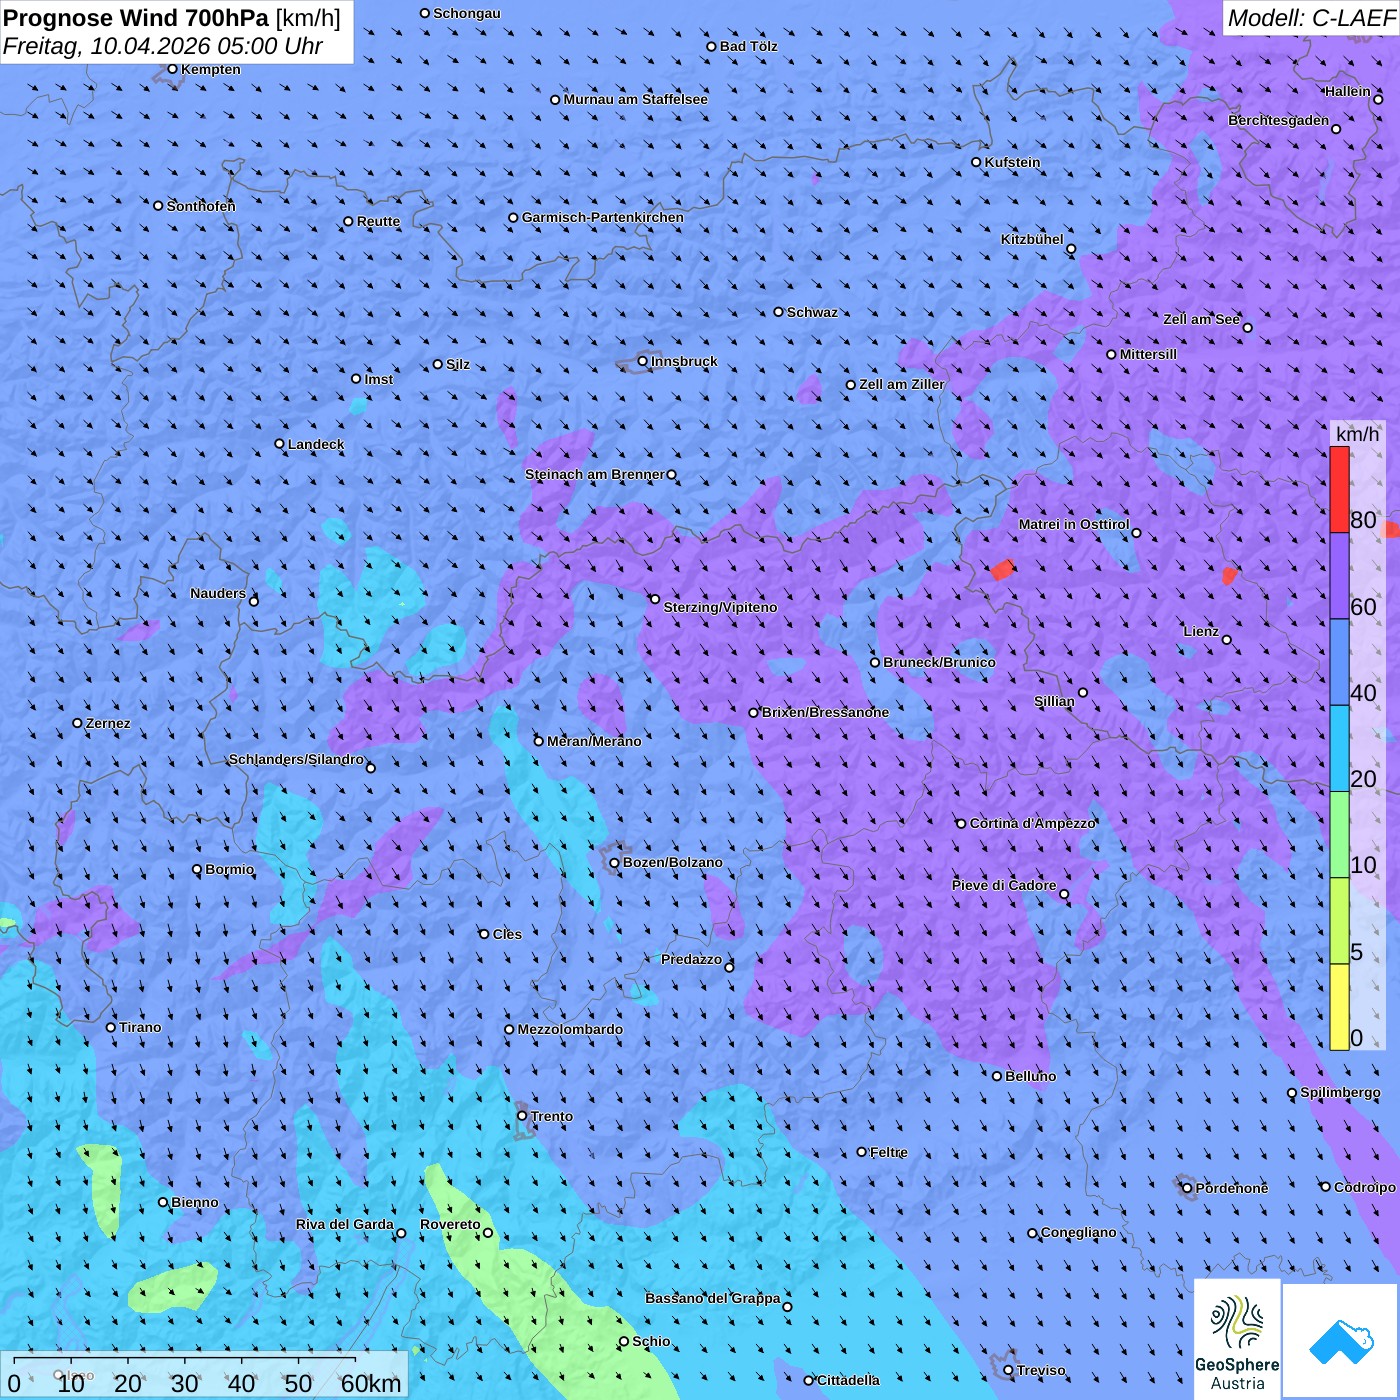This screenshot has width=1400, height=1400.
Task: Click the Berchtesgaden city label
Action: (x=1279, y=120)
